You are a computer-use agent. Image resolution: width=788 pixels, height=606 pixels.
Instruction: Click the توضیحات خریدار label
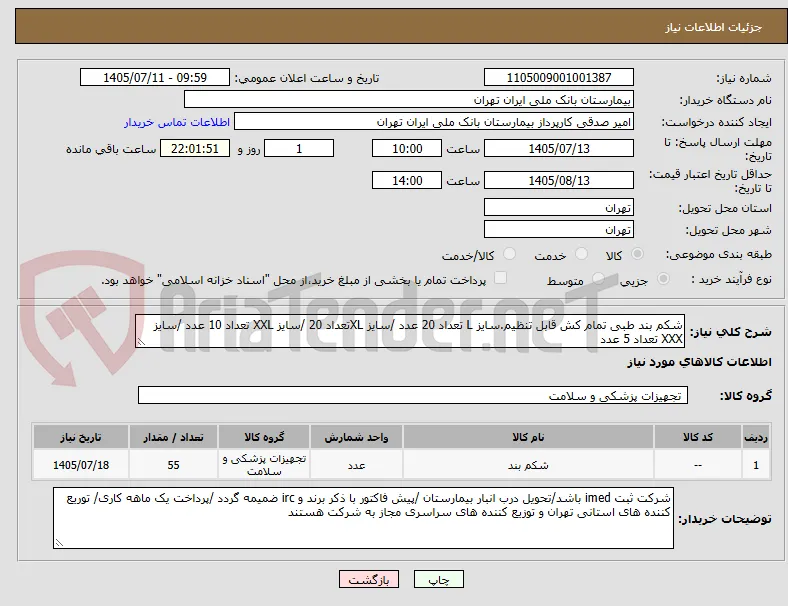(x=725, y=519)
